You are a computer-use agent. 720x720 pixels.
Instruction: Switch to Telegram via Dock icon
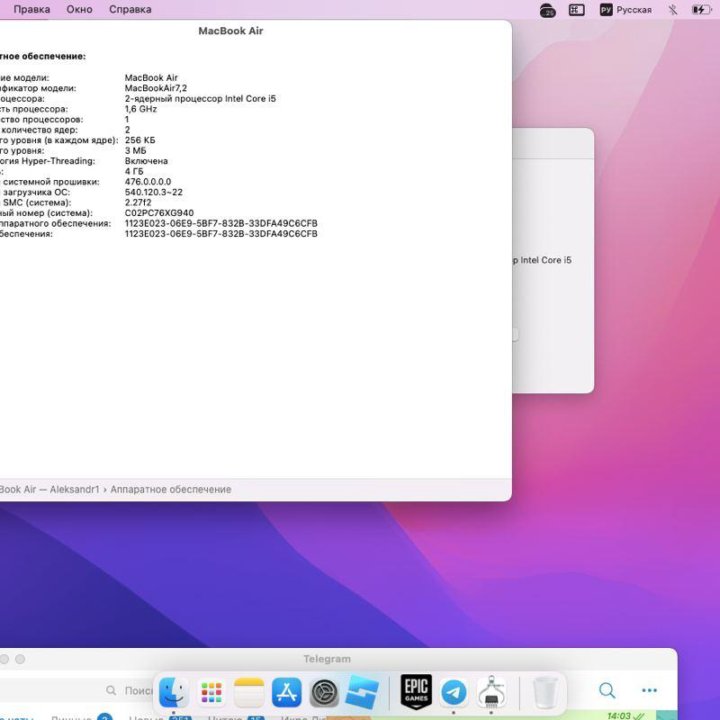click(454, 692)
